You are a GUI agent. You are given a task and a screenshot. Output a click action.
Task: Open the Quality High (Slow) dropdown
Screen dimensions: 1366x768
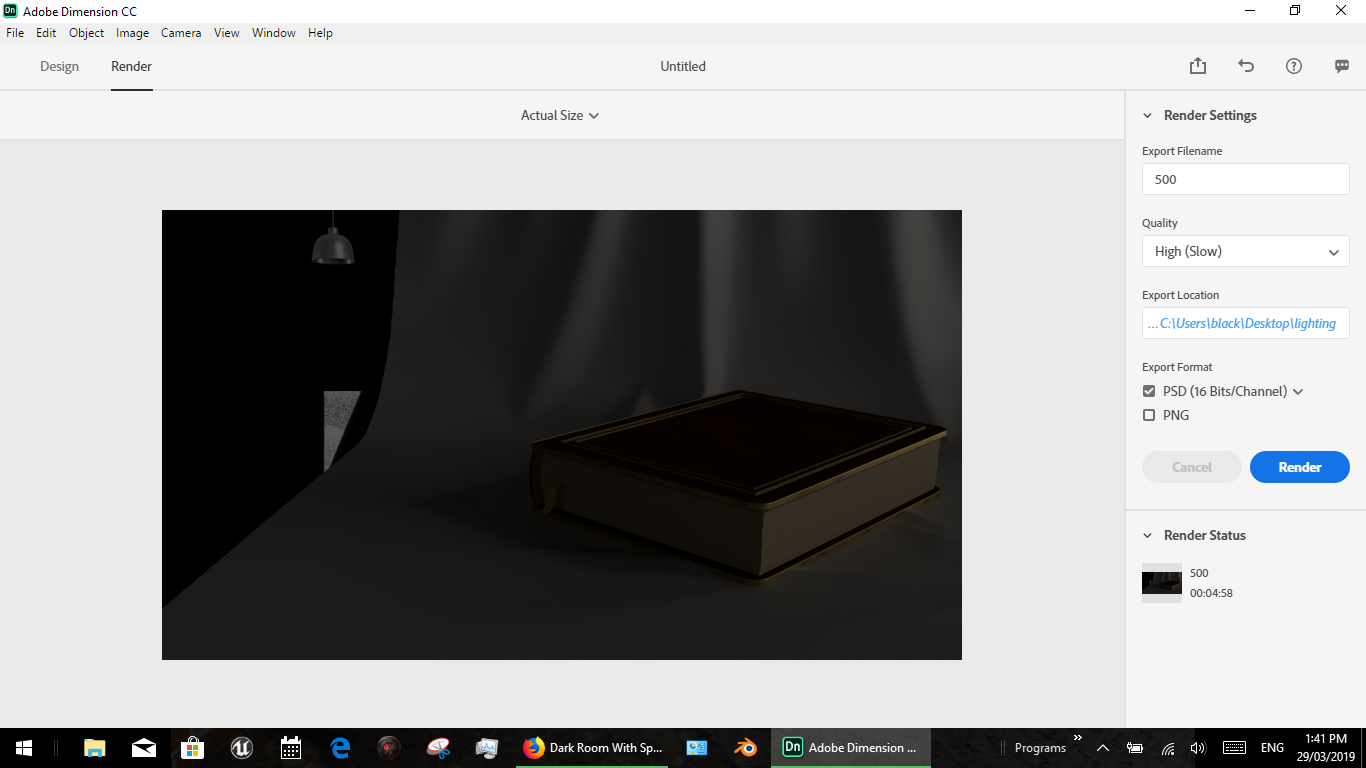pyautogui.click(x=1246, y=251)
